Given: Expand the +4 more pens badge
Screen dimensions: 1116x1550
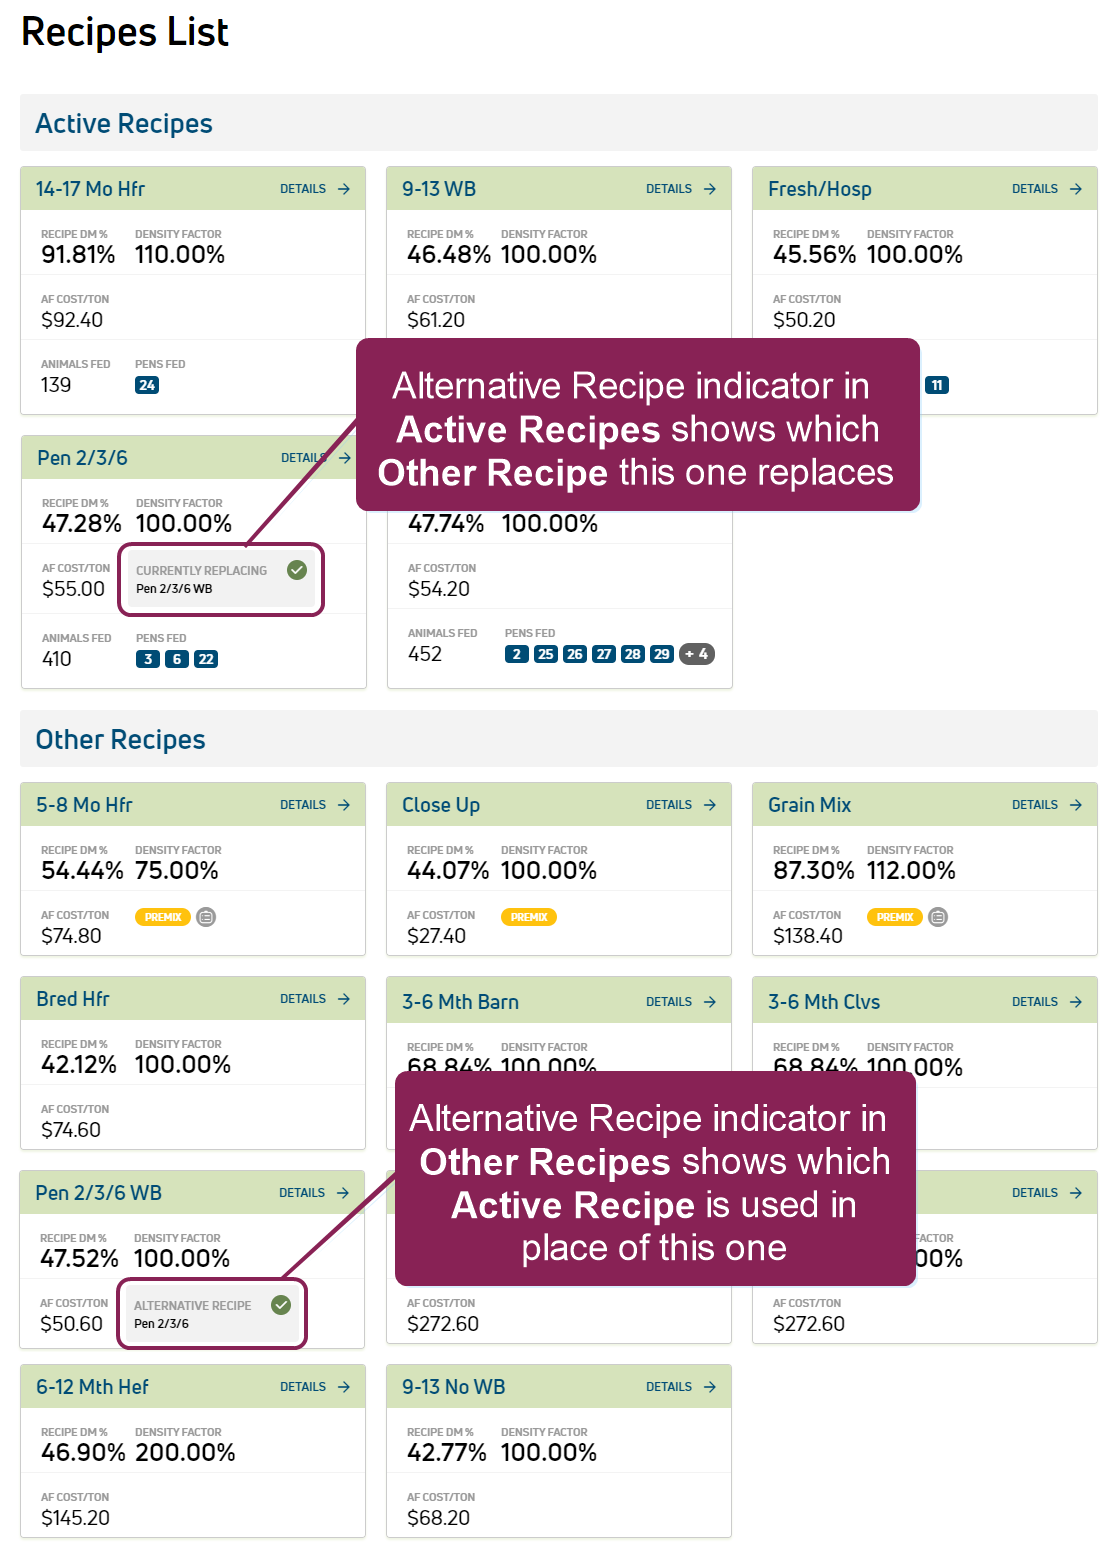Looking at the screenshot, I should [x=697, y=654].
